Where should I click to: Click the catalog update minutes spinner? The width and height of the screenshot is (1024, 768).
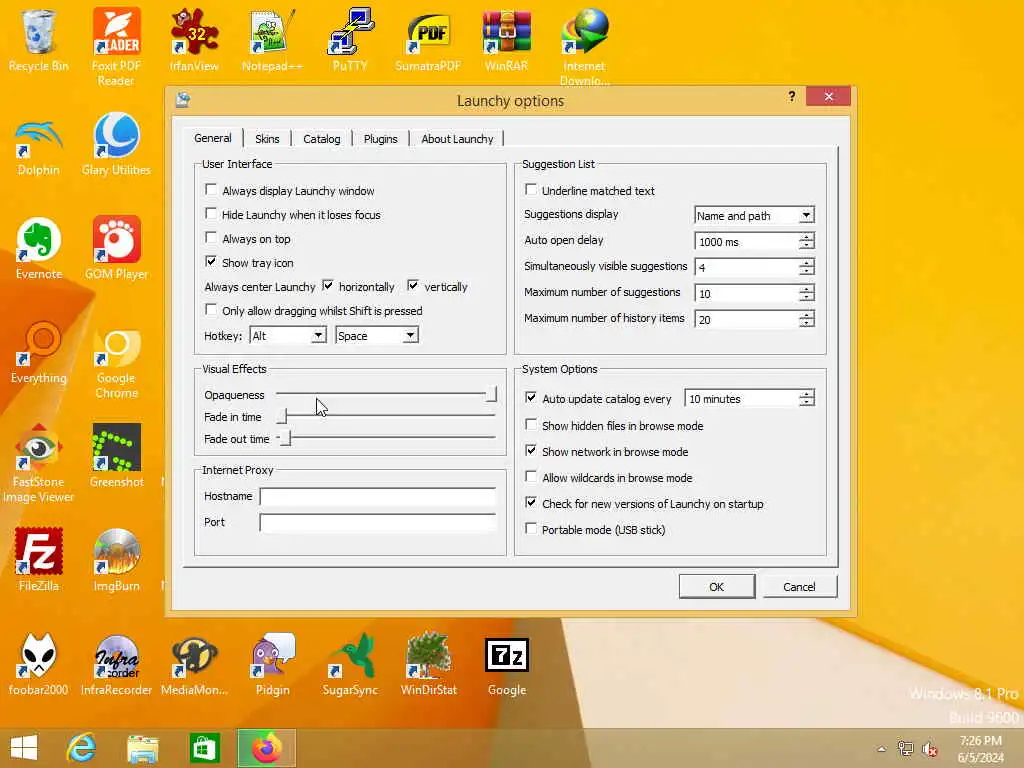coord(807,398)
